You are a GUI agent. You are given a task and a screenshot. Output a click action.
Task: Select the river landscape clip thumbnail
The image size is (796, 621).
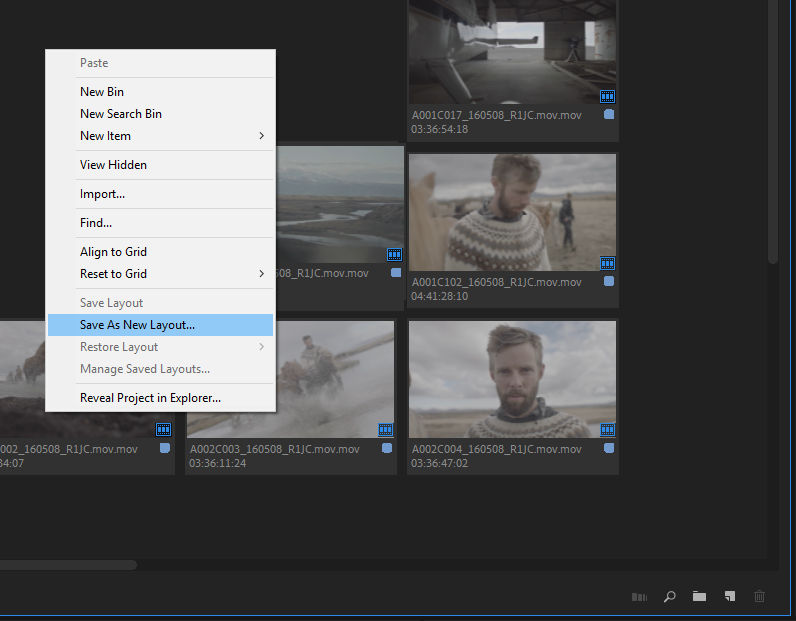coord(340,204)
